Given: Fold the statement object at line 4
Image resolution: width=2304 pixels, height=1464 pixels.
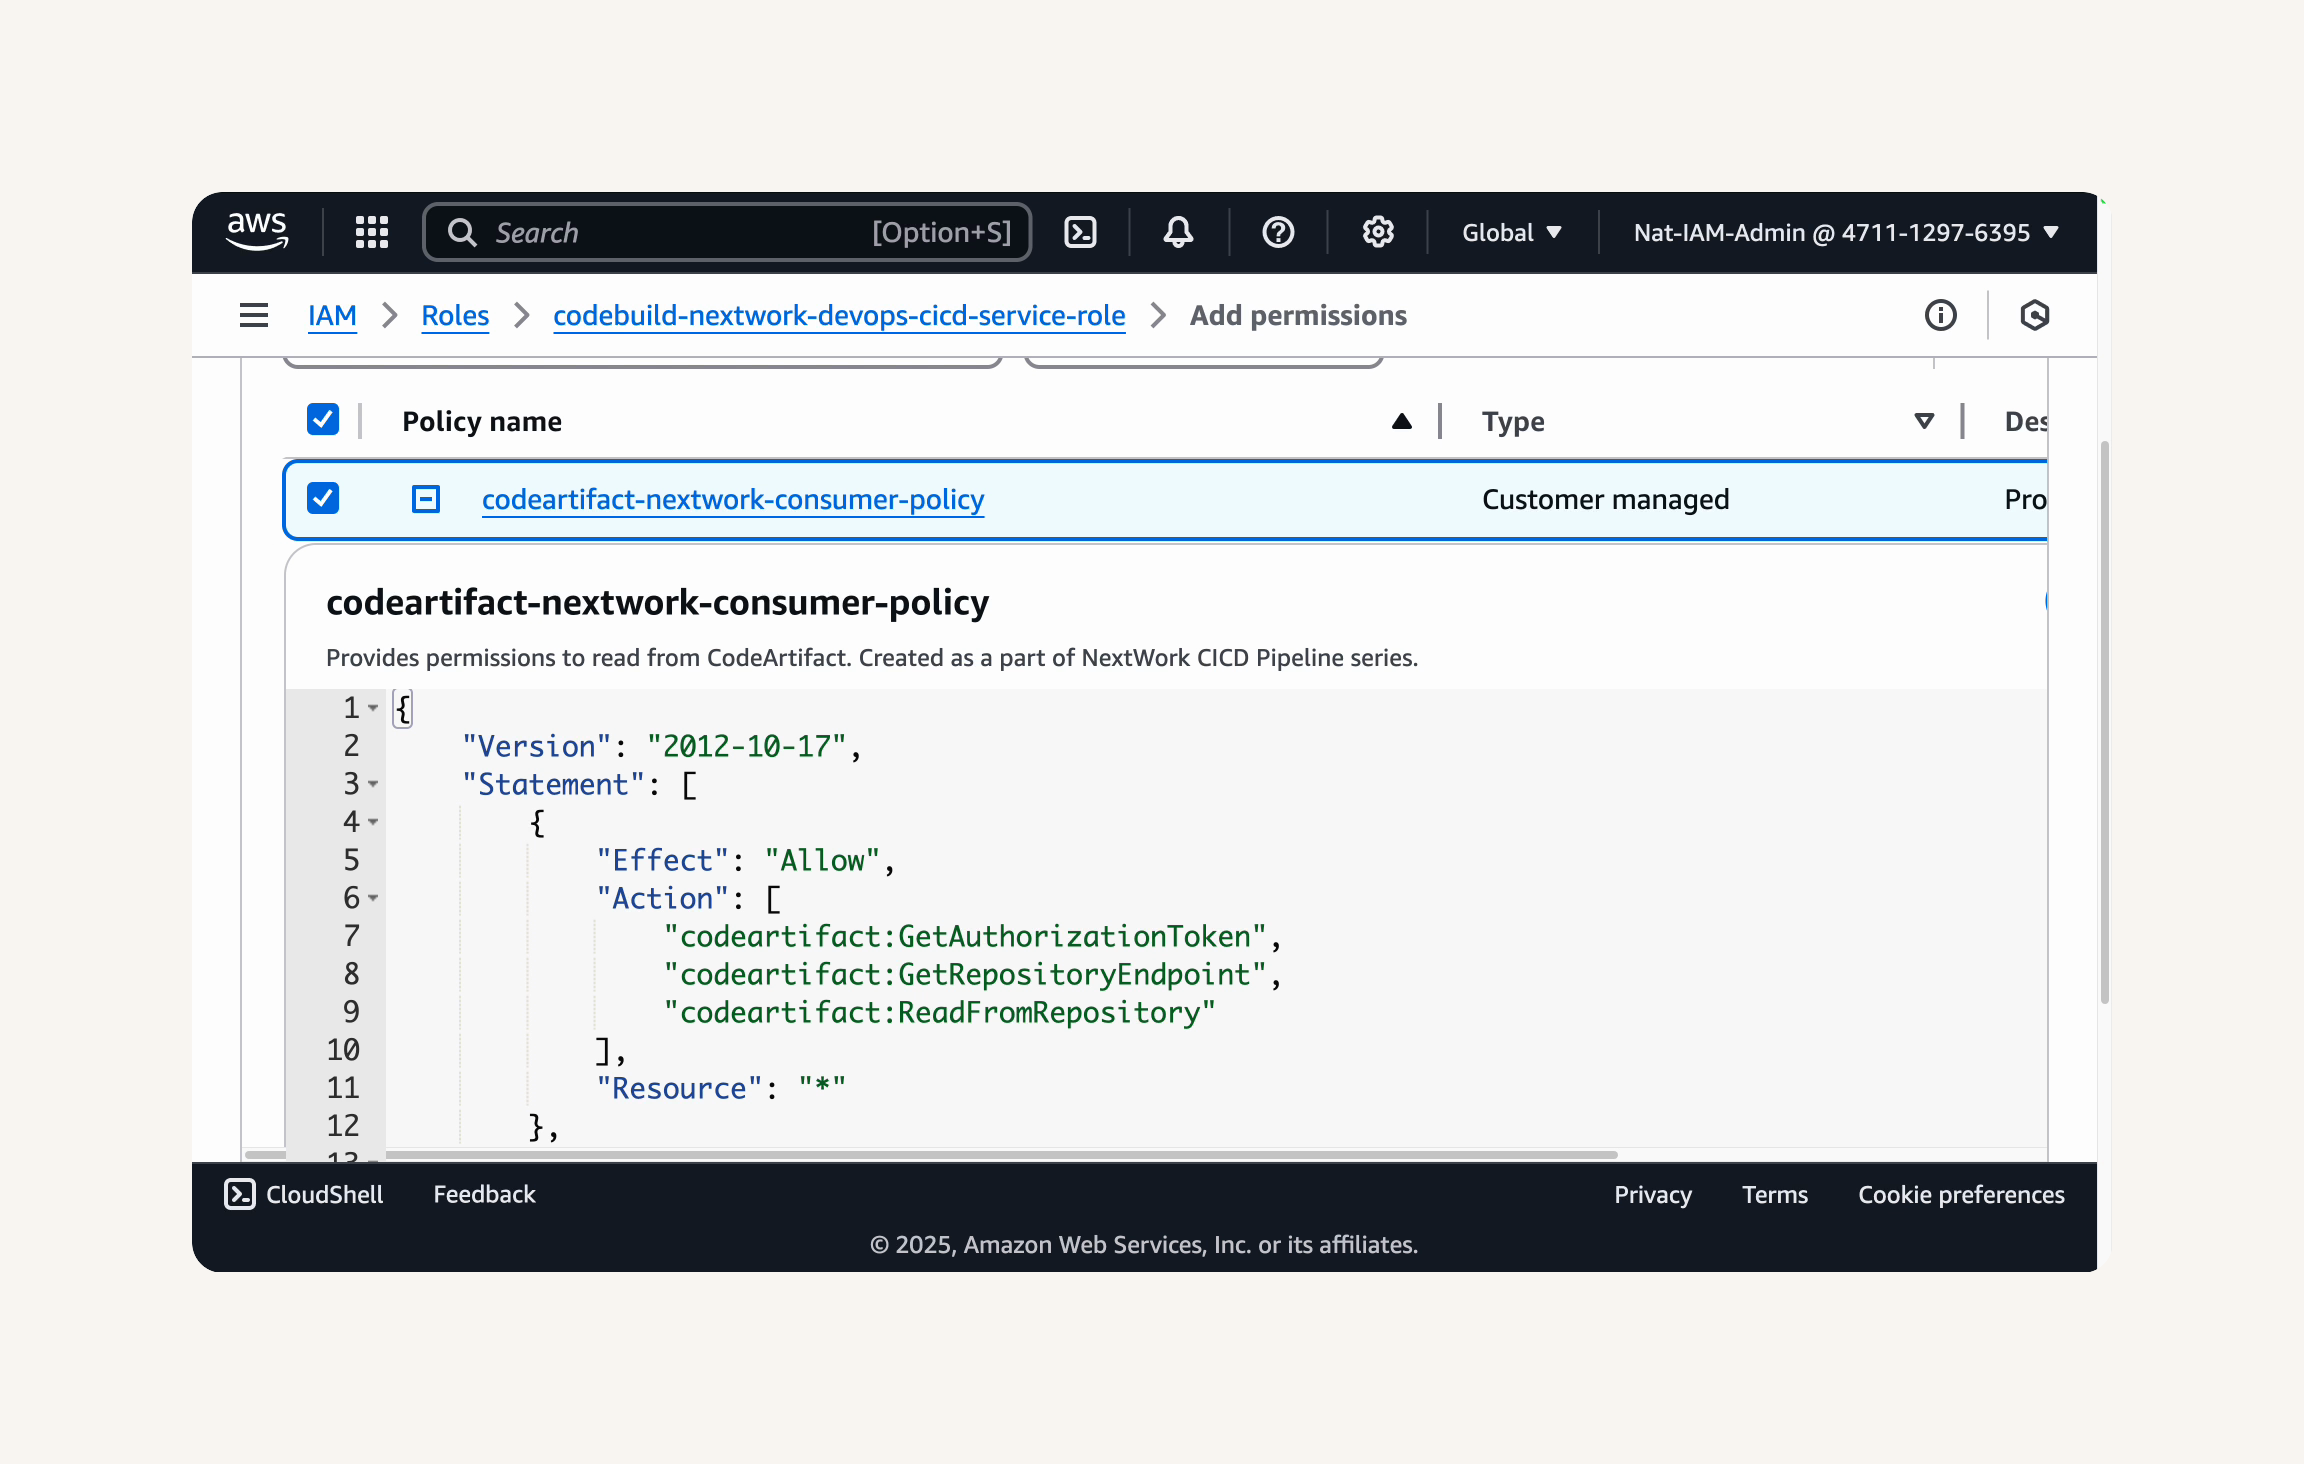Looking at the screenshot, I should pos(373,822).
